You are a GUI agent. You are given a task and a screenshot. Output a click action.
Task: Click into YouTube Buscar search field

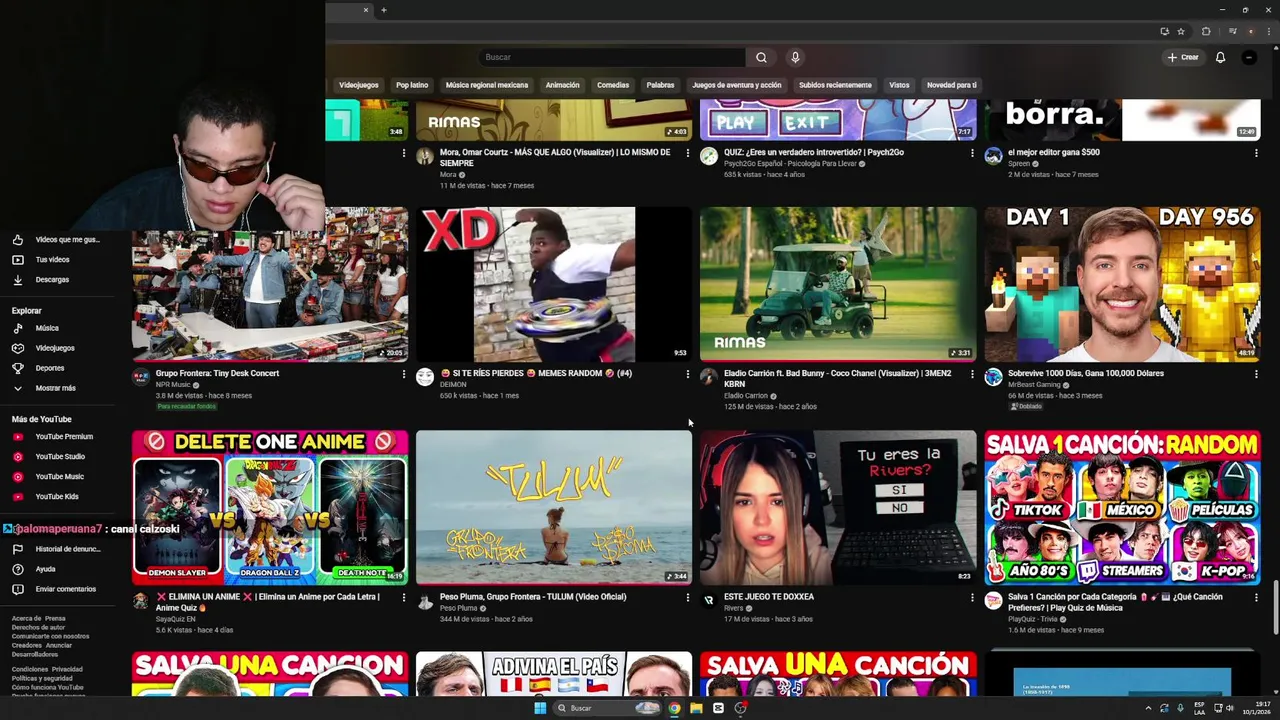(x=612, y=57)
